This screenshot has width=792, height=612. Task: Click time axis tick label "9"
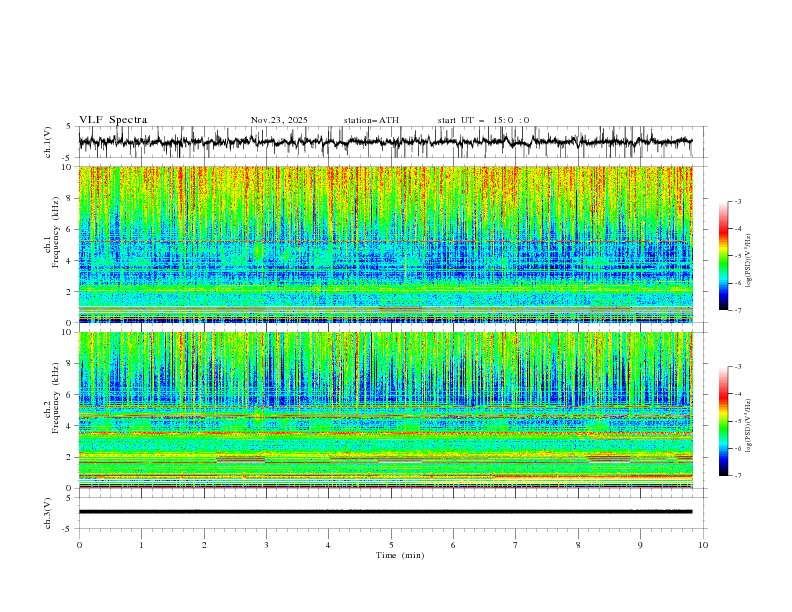640,545
